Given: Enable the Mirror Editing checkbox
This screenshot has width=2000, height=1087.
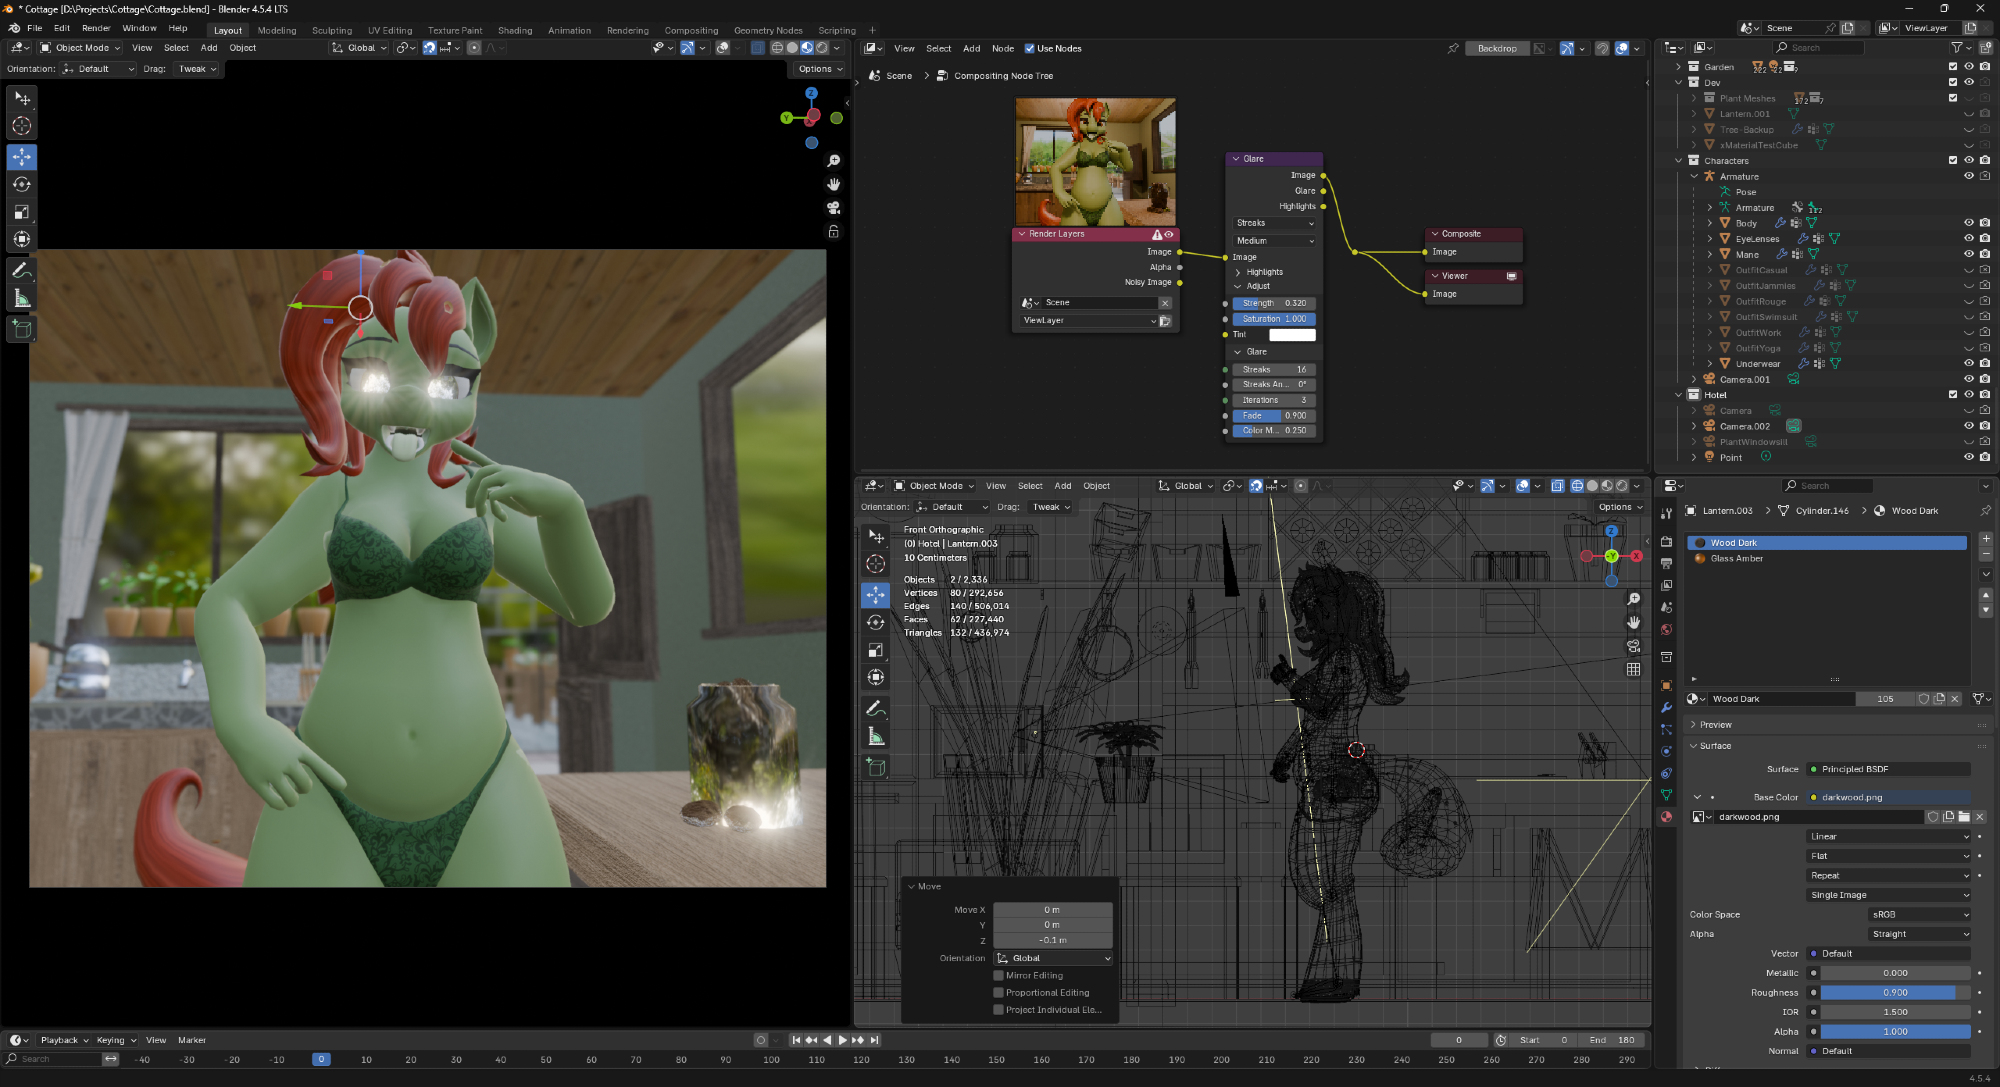Looking at the screenshot, I should (998, 976).
